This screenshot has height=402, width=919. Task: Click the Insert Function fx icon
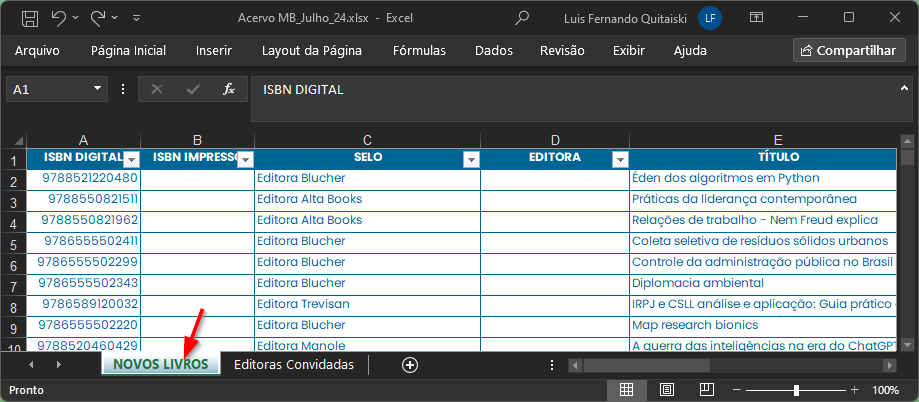coord(228,89)
